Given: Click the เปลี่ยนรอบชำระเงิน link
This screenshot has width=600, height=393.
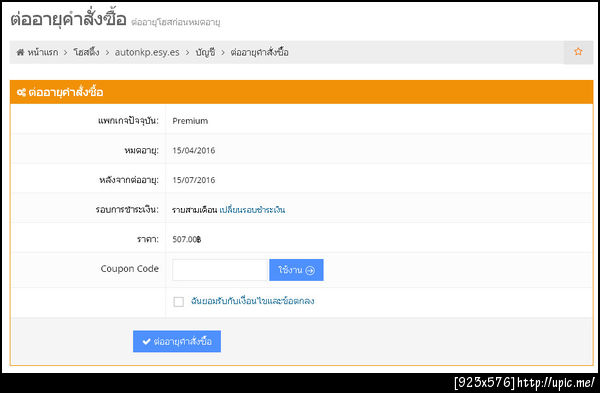Looking at the screenshot, I should tap(252, 210).
